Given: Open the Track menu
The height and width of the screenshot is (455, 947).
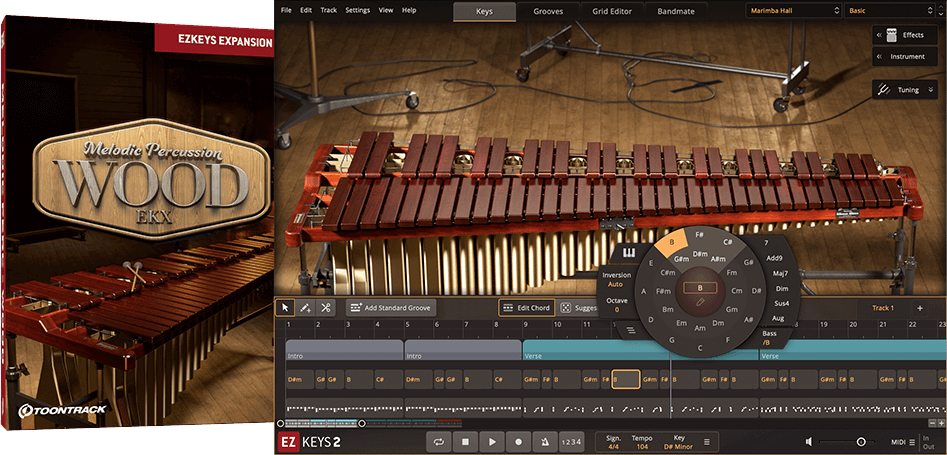Looking at the screenshot, I should pos(329,10).
